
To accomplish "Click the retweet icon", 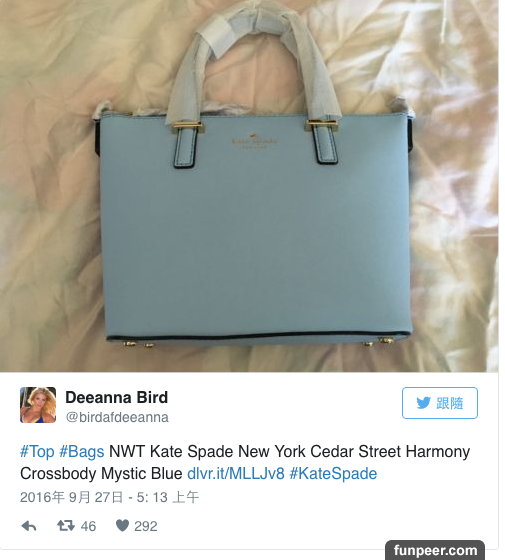I will 66,526.
